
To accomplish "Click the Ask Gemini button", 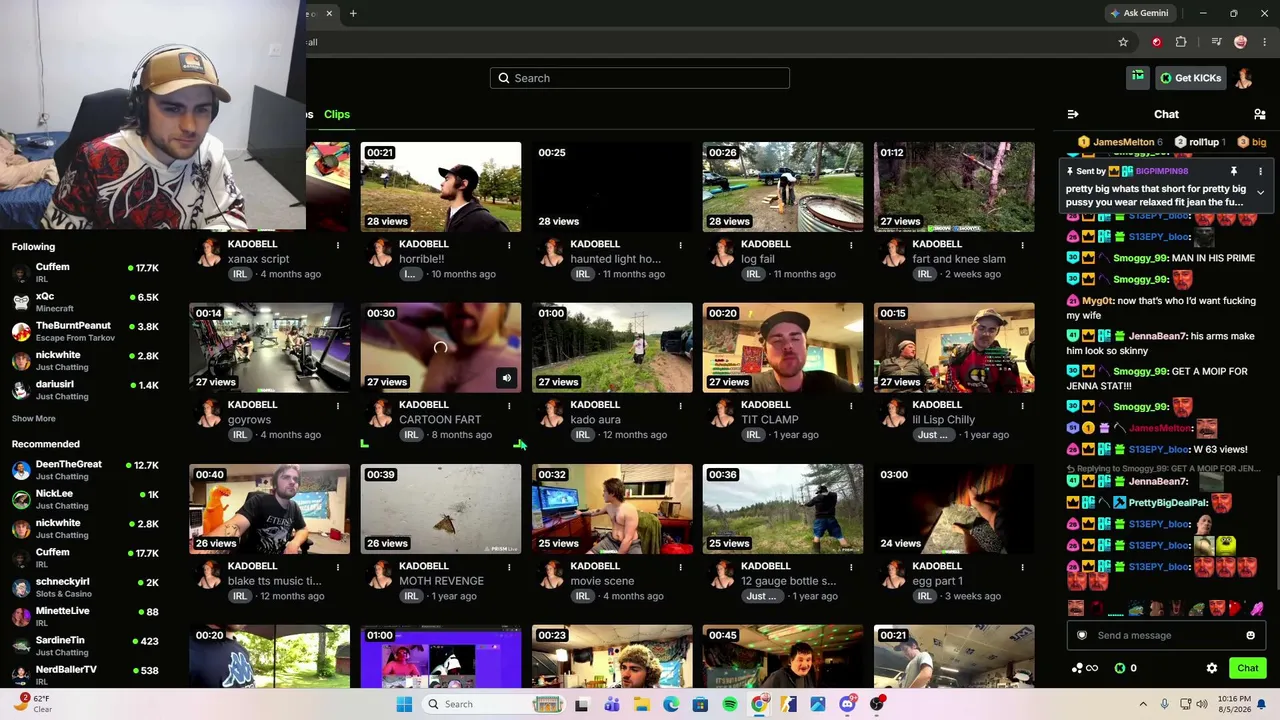I will tap(1138, 13).
